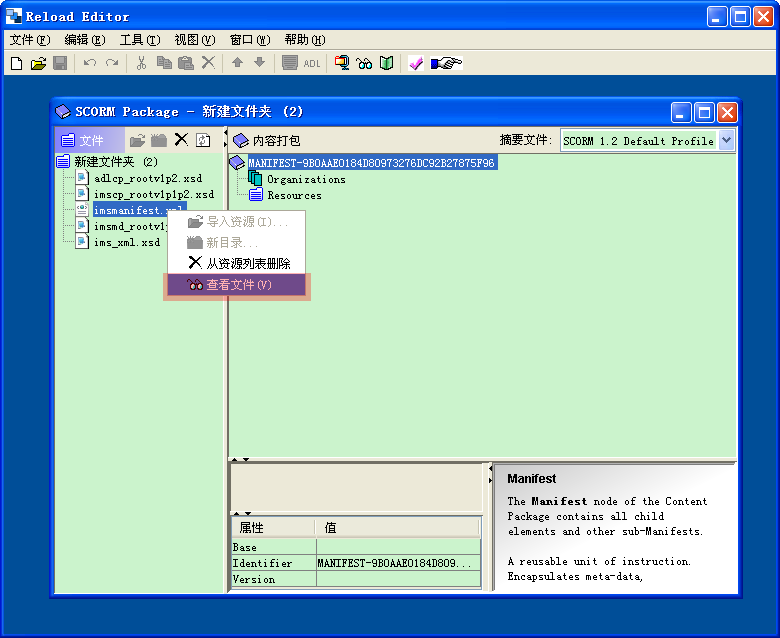Click the ADL toolbar button
The width and height of the screenshot is (780, 638).
[x=312, y=63]
